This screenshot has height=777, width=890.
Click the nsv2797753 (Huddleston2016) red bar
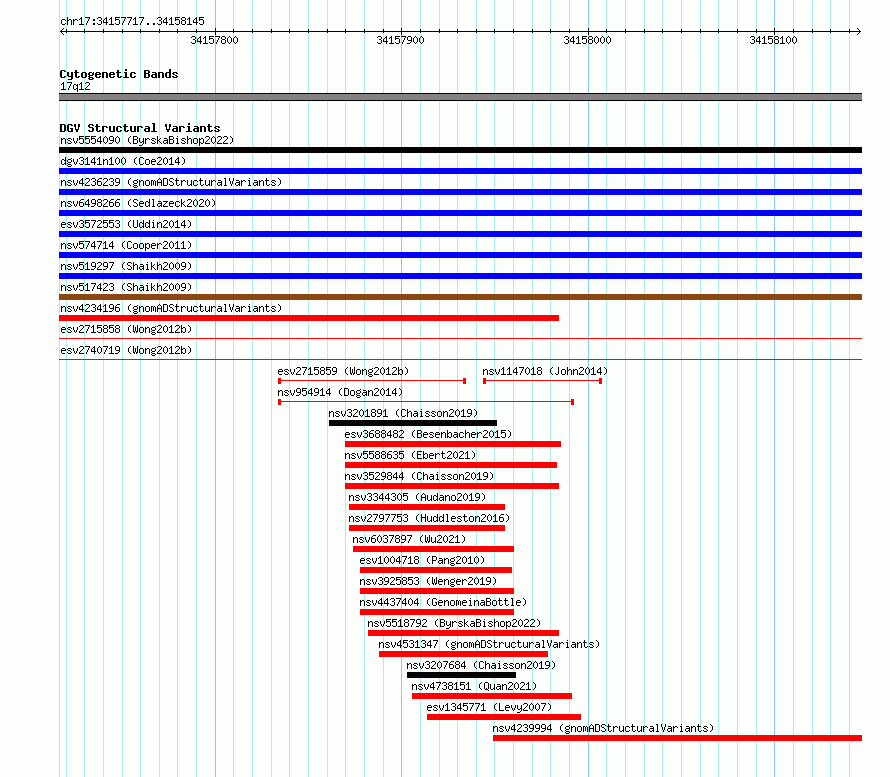427,528
